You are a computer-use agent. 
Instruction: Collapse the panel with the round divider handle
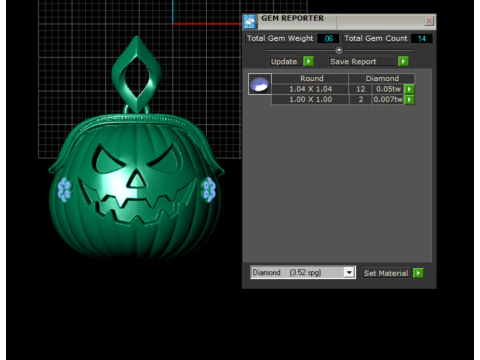[x=339, y=50]
